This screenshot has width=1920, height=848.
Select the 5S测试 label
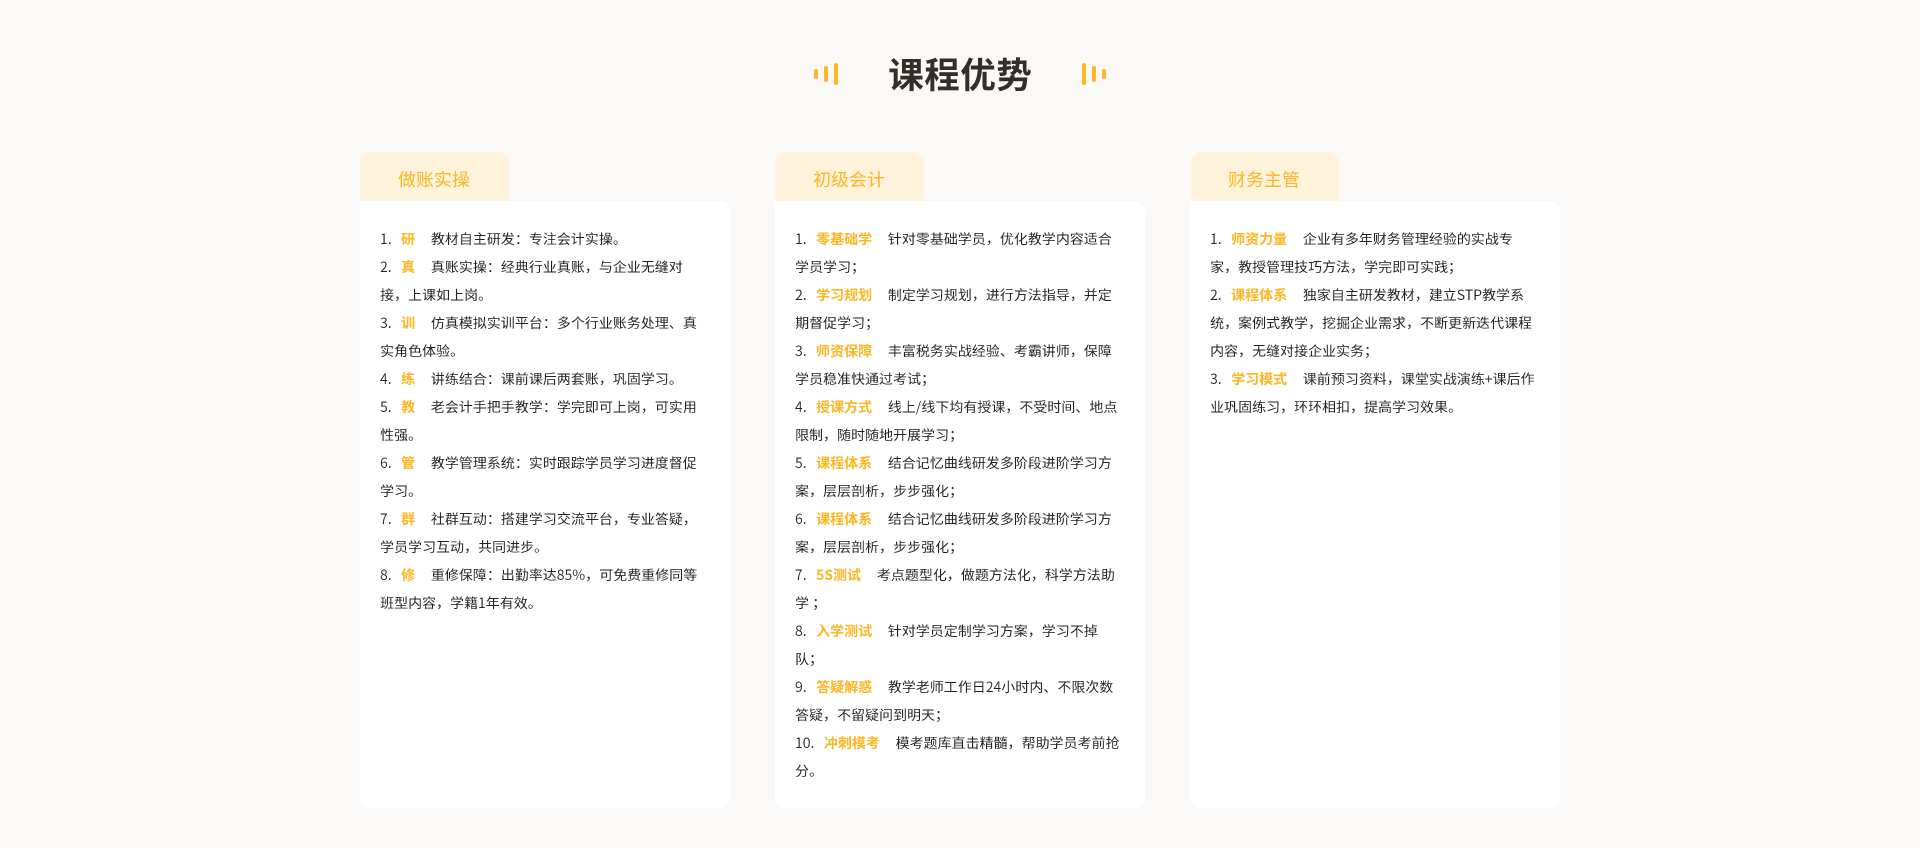pyautogui.click(x=838, y=575)
